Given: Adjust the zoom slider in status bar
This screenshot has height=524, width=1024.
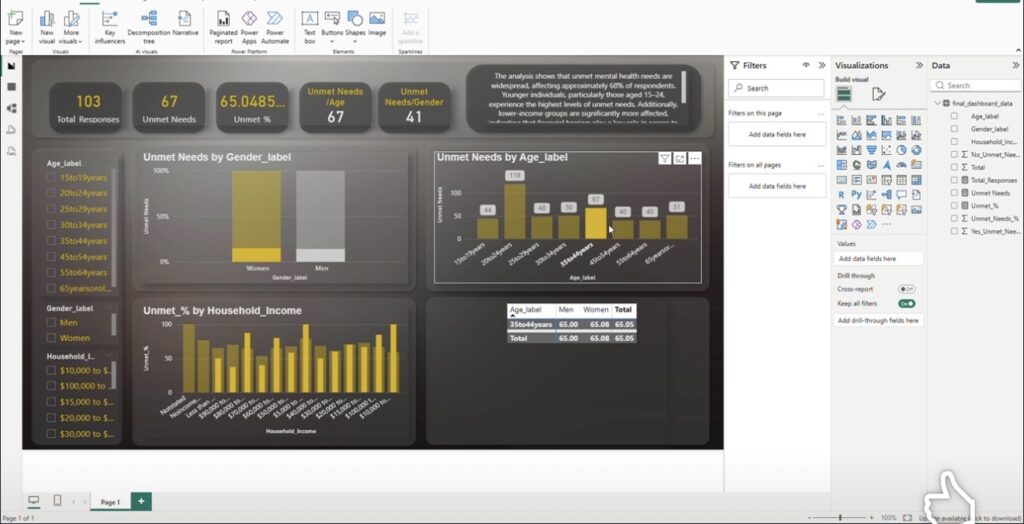Looking at the screenshot, I should 840,517.
